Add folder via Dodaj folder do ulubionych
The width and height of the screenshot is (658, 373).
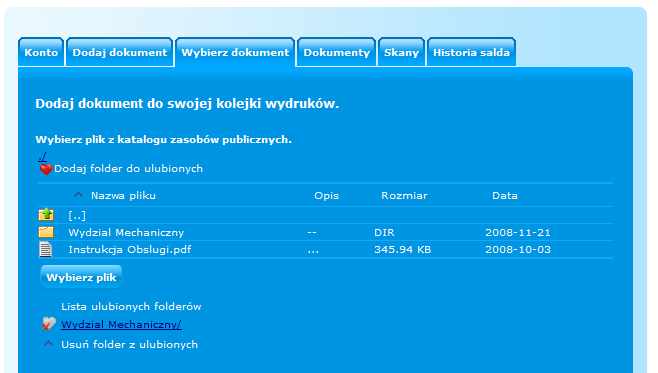(128, 169)
